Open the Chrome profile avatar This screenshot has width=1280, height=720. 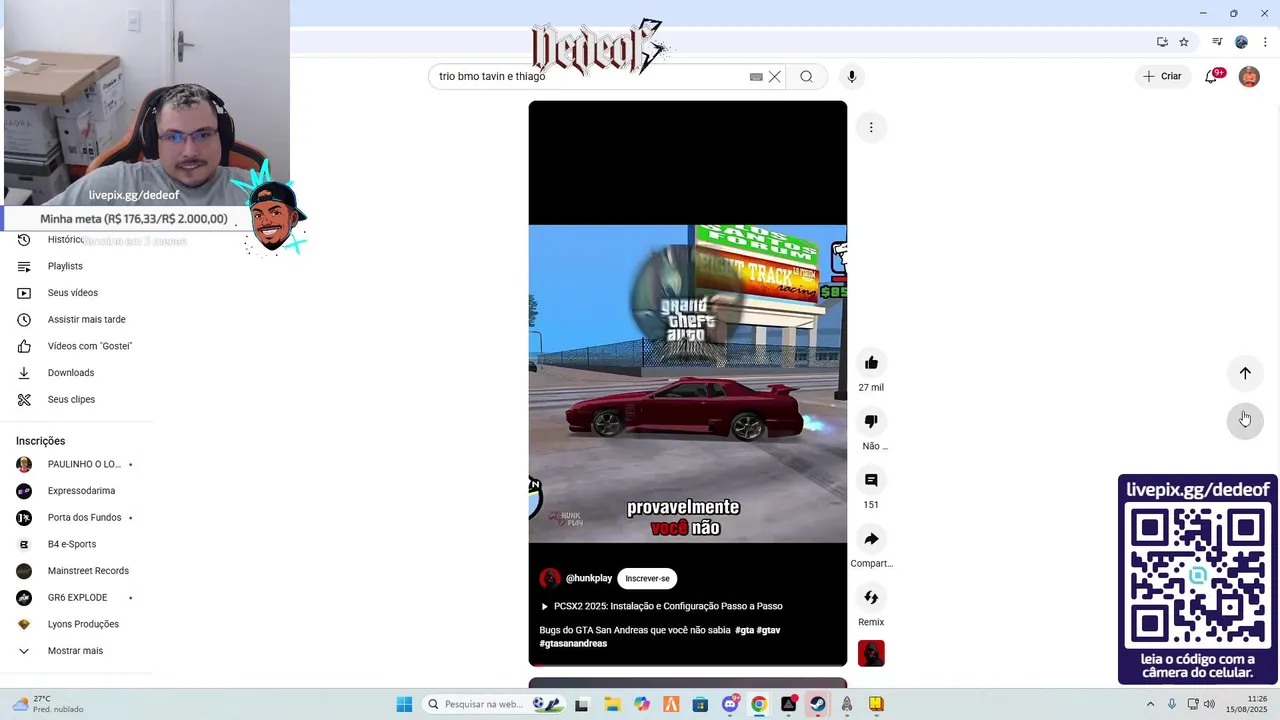(x=1241, y=42)
